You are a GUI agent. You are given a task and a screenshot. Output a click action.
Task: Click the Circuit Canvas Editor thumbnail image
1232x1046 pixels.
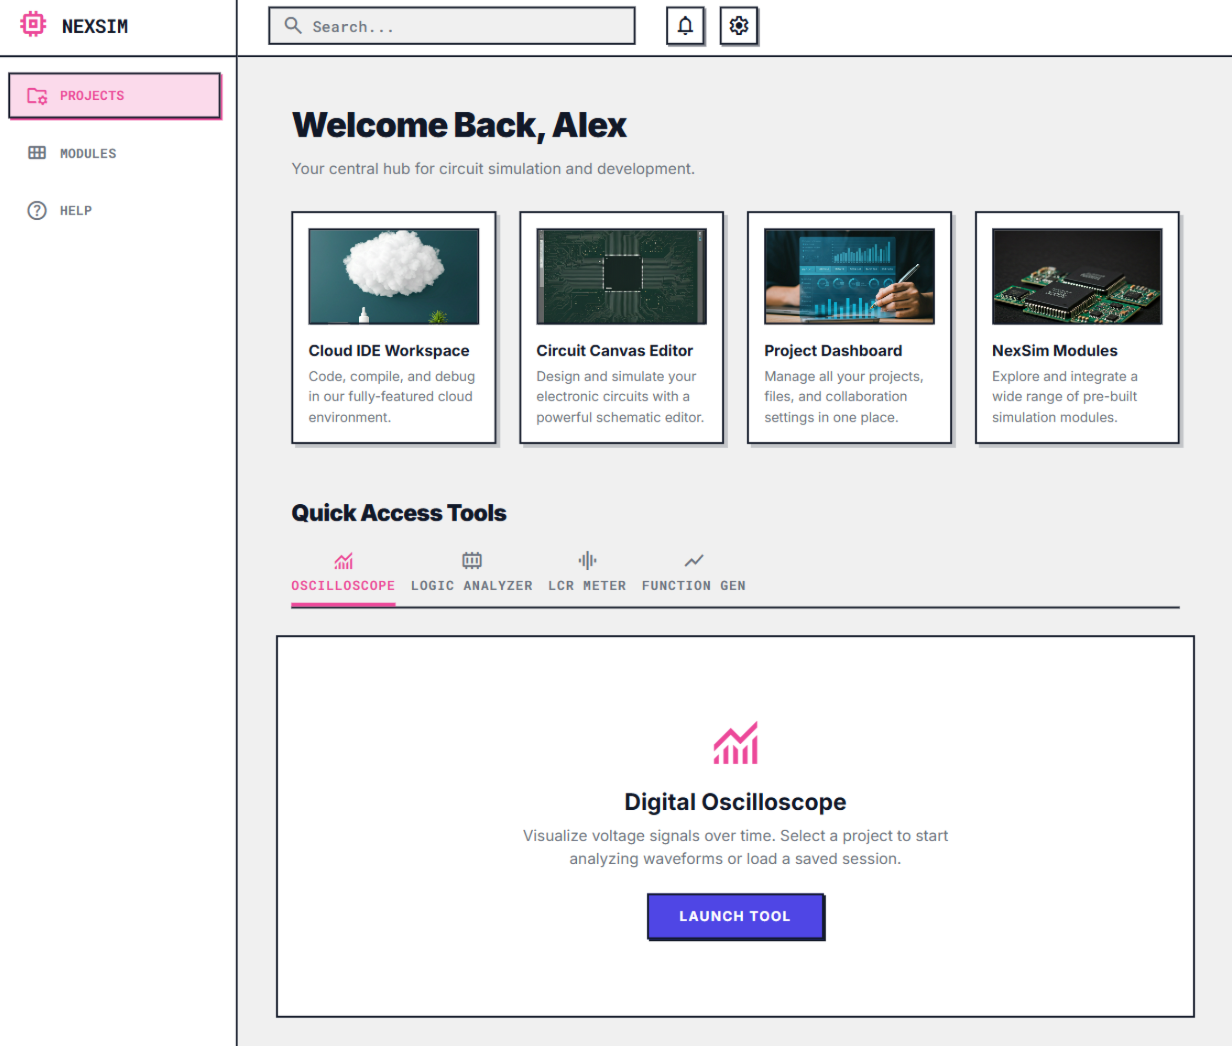click(x=621, y=276)
